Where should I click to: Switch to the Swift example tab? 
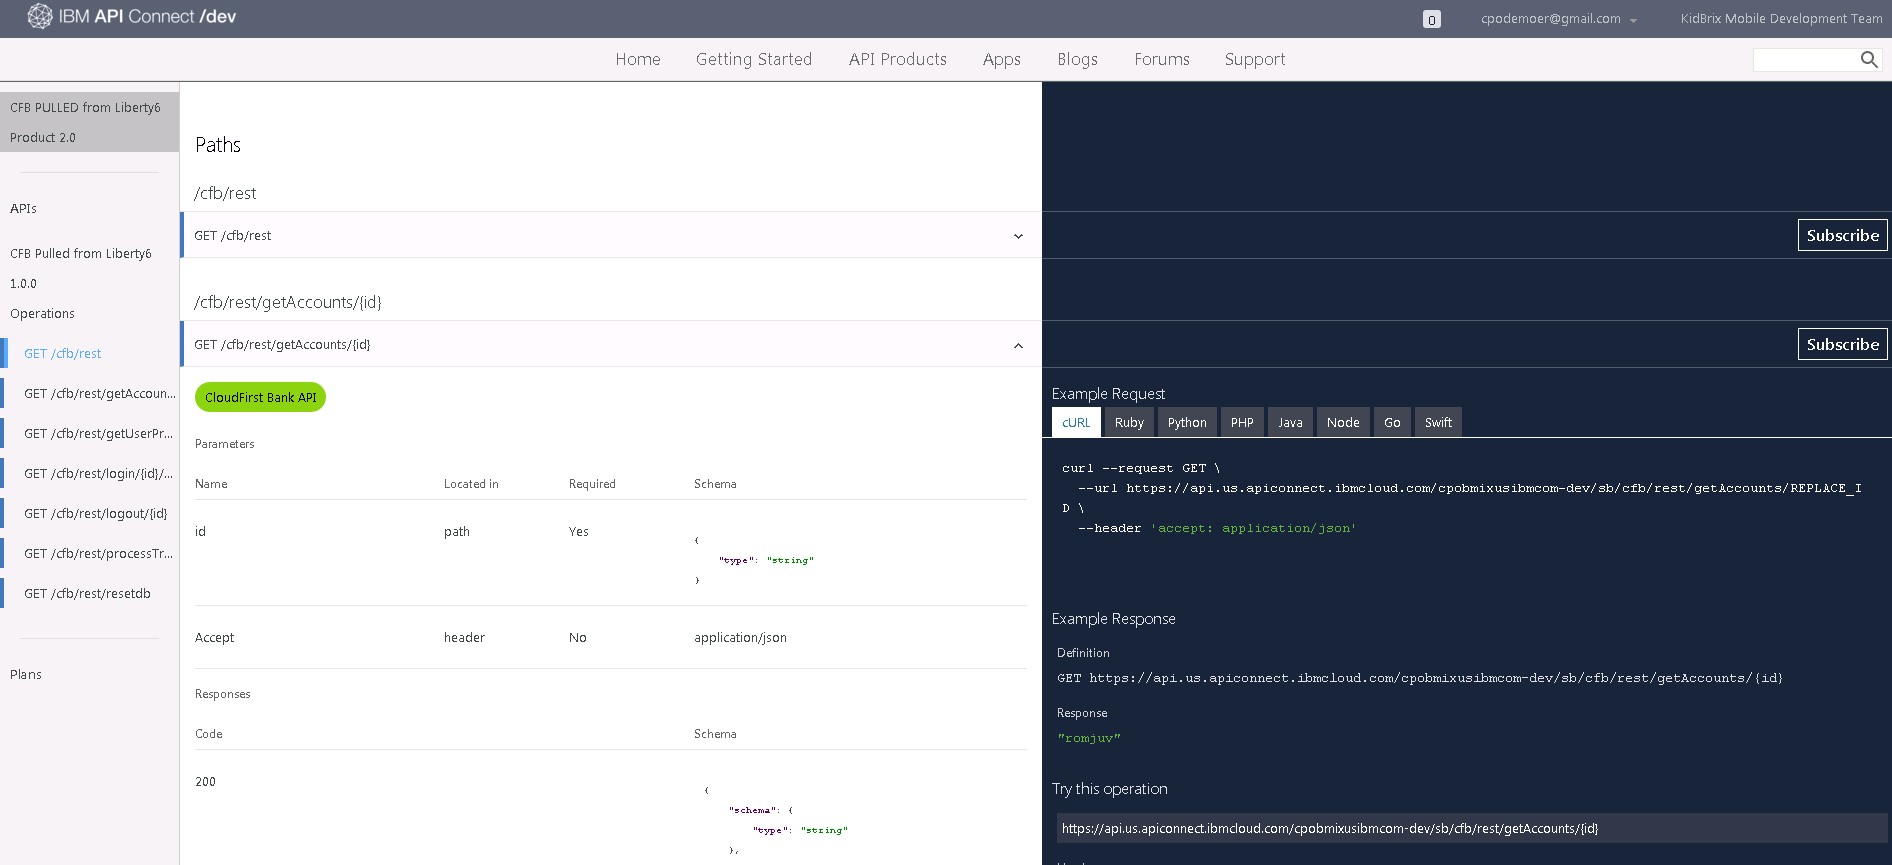[x=1438, y=423]
